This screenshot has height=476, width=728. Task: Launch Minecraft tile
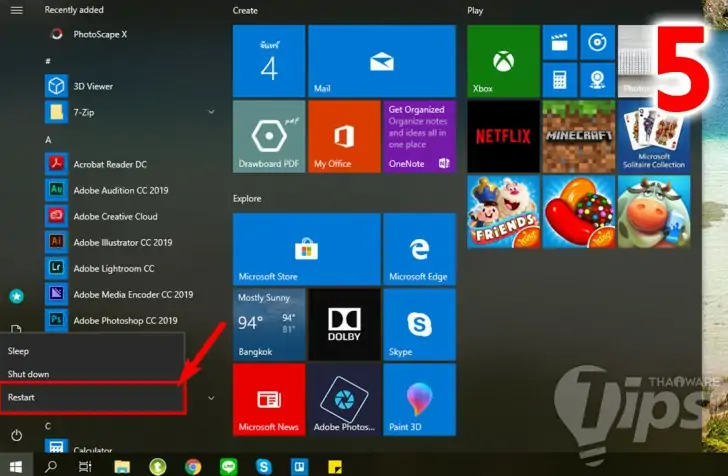578,137
